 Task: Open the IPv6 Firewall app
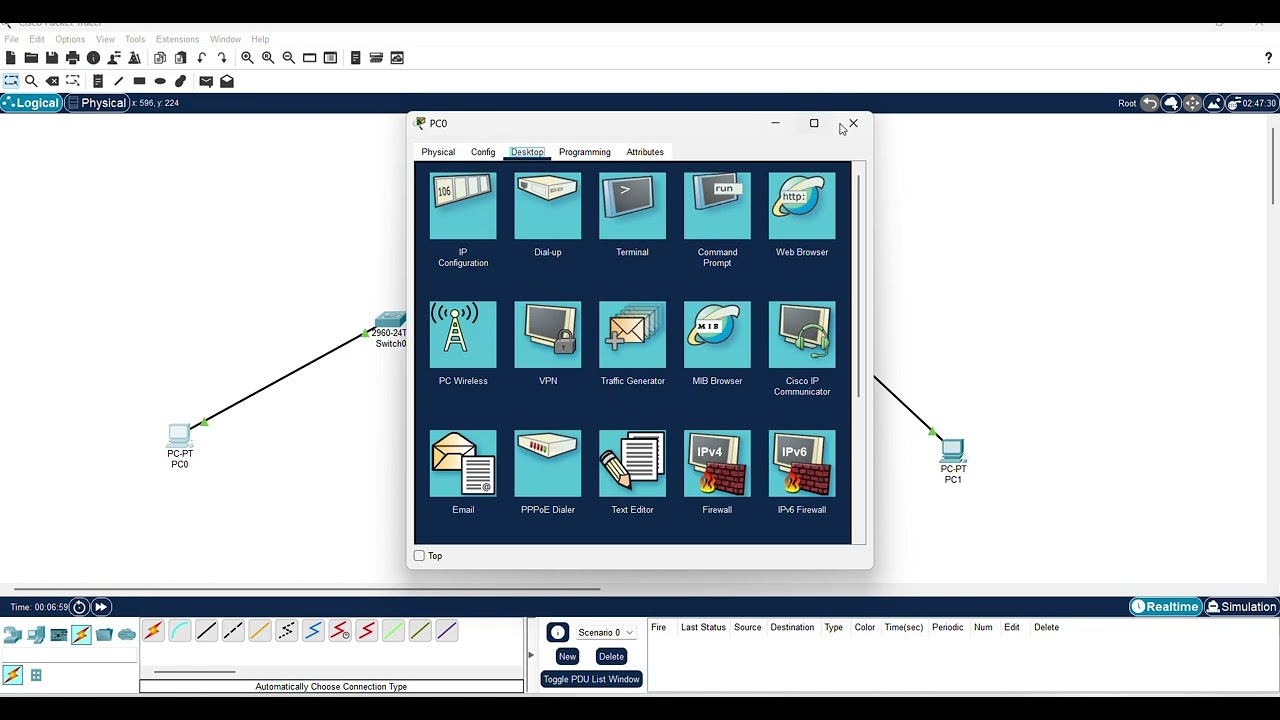(802, 464)
